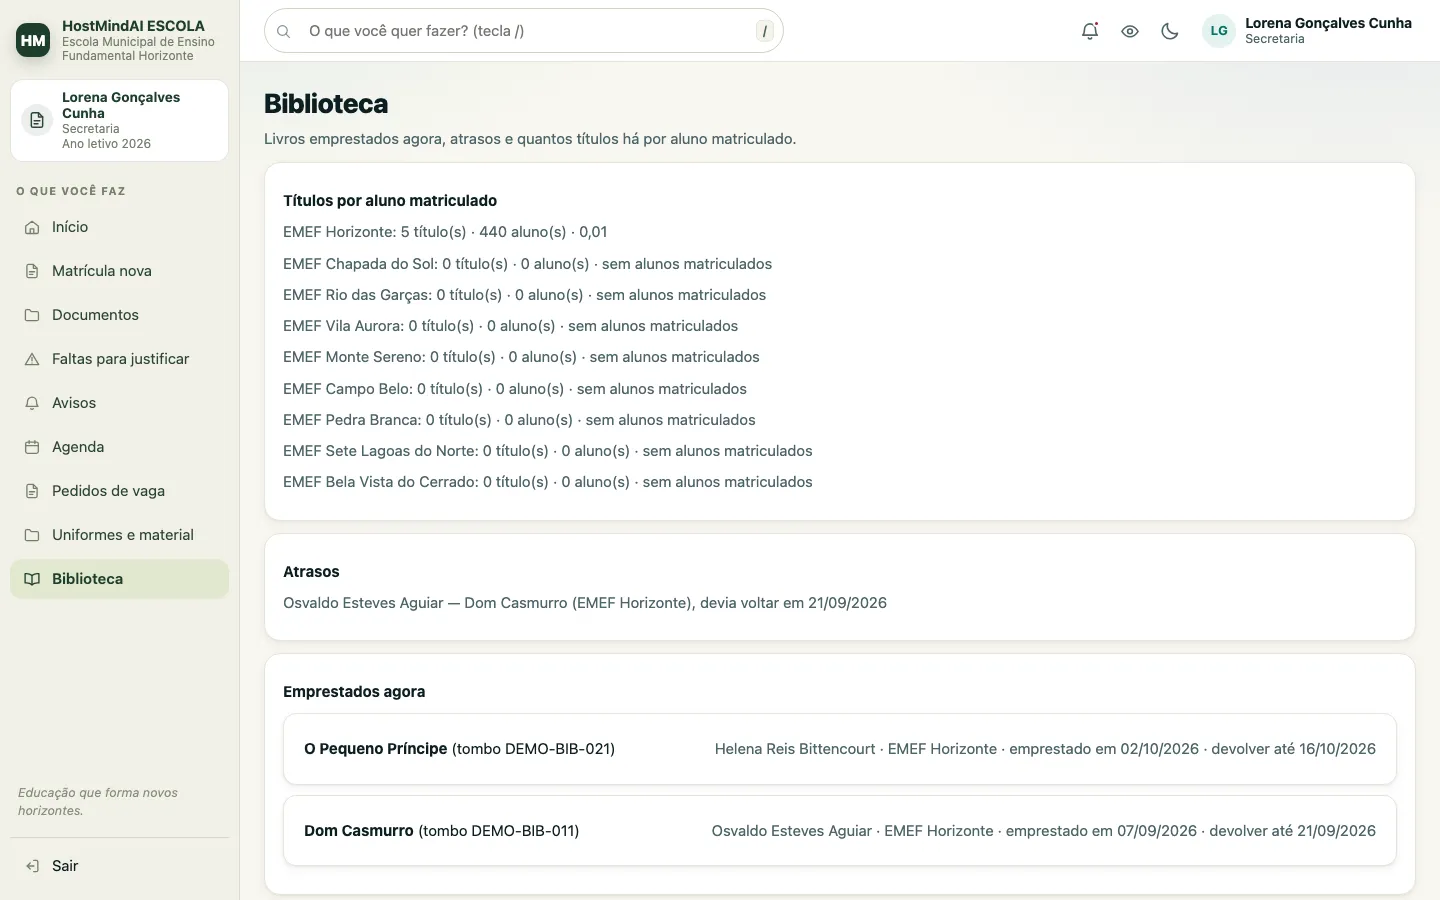This screenshot has width=1440, height=900.
Task: Click the Documentos folder icon
Action: [x=32, y=315]
